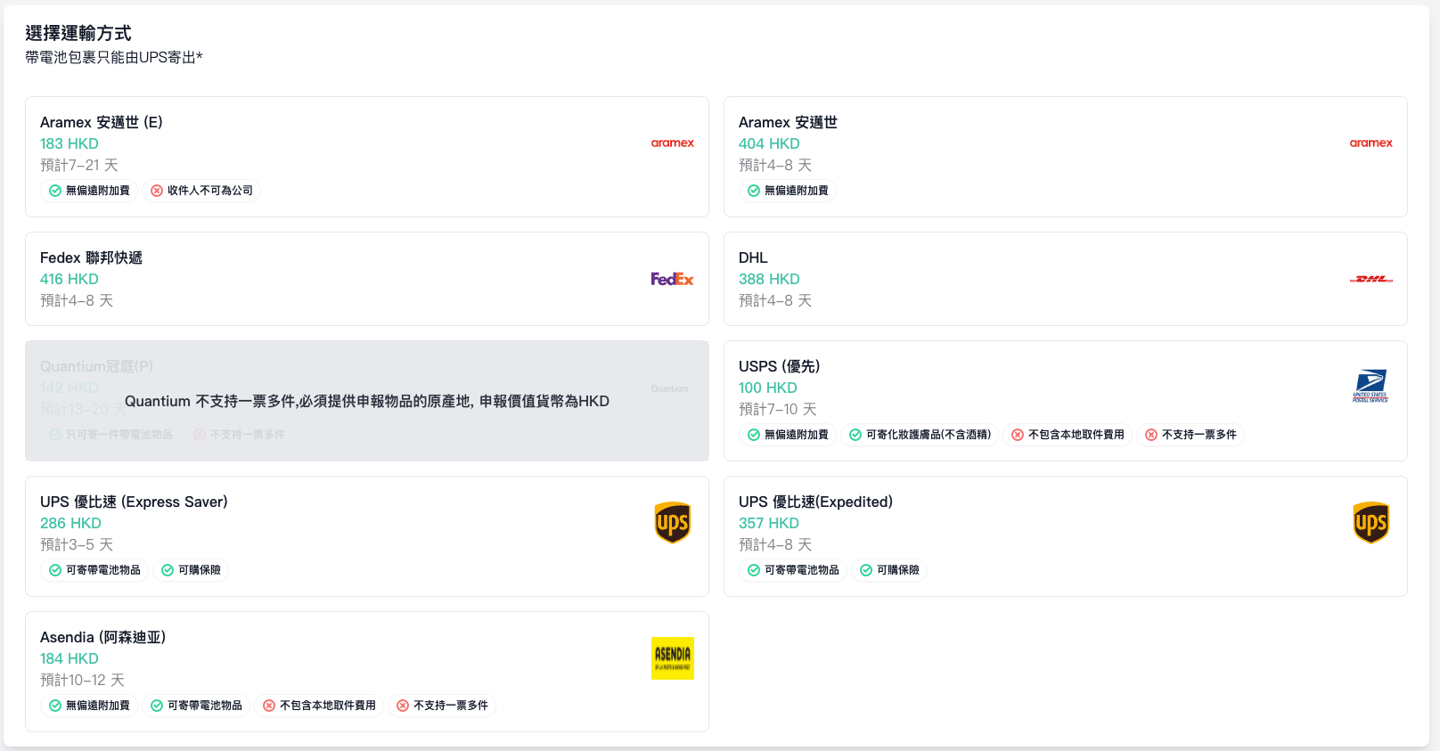The width and height of the screenshot is (1440, 751).
Task: Click the UPS shield logo on the Express Saver card
Action: click(x=672, y=523)
